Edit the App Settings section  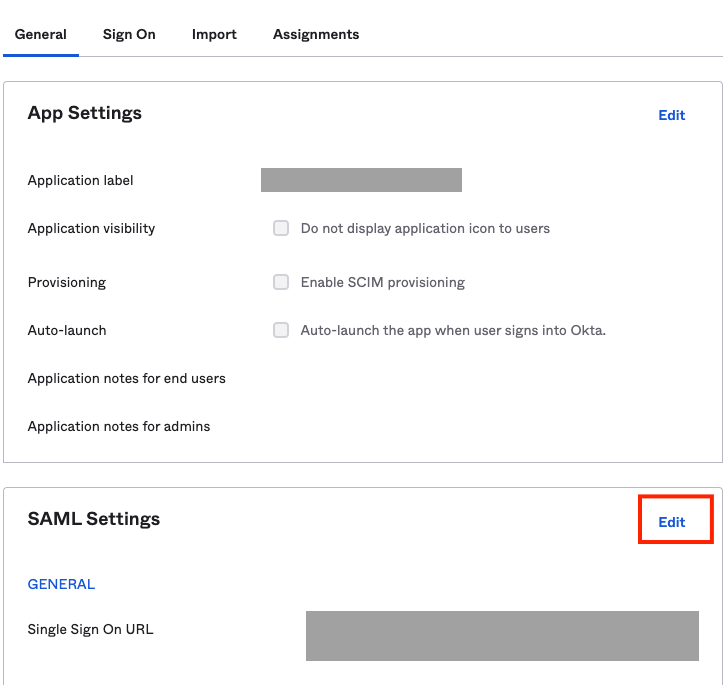(x=671, y=115)
